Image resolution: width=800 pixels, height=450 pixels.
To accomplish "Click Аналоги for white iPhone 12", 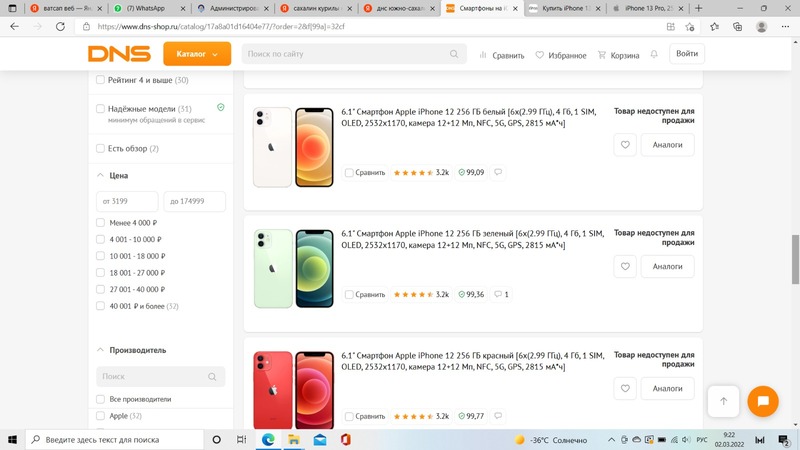I will coord(667,145).
